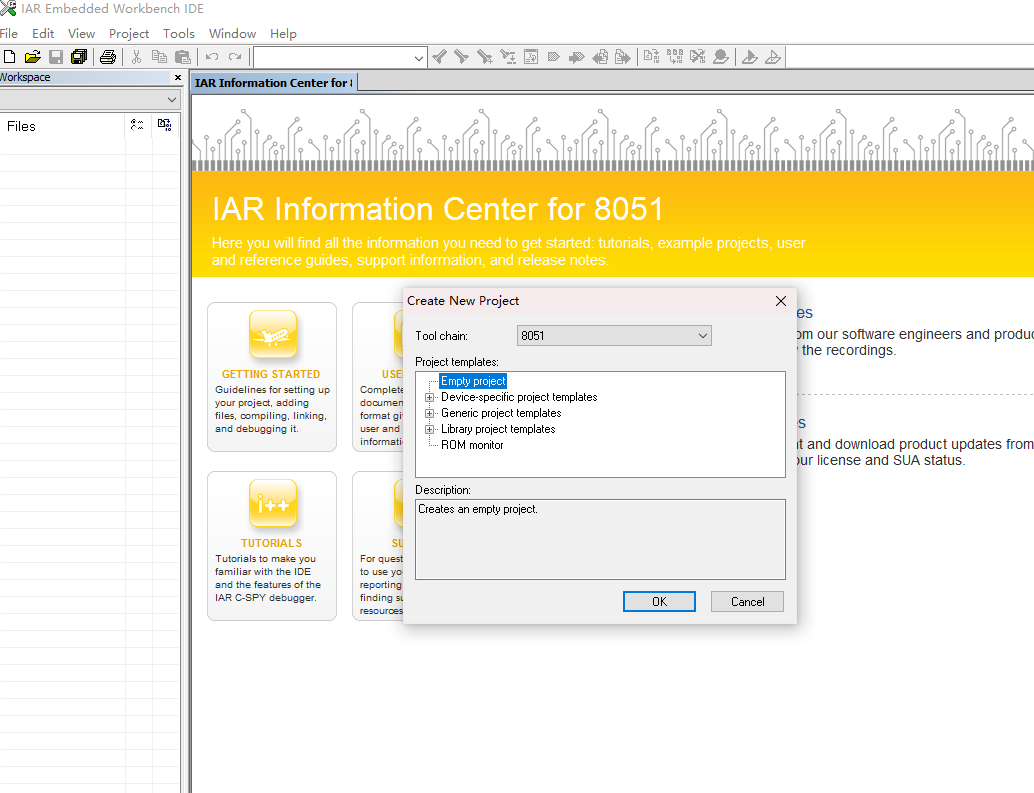
Task: Click the Find Next toolbar icon
Action: (x=462, y=57)
